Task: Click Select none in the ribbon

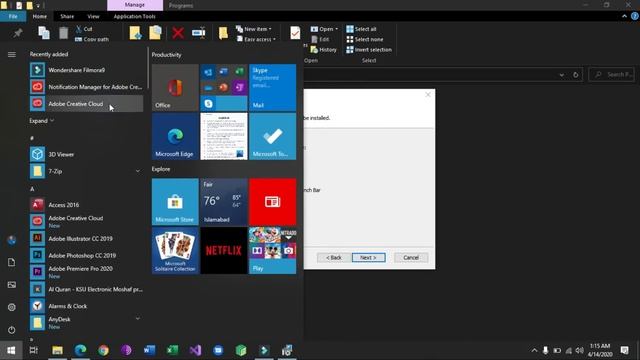Action: 364,39
